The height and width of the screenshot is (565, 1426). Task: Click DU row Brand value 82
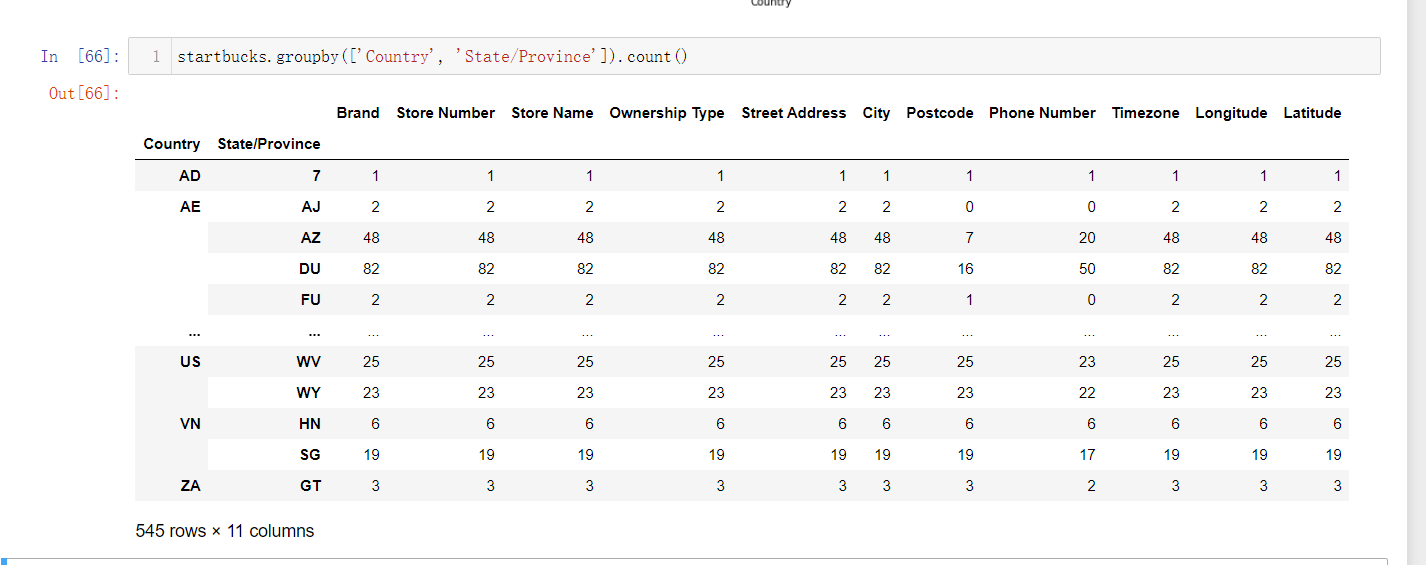coord(370,269)
